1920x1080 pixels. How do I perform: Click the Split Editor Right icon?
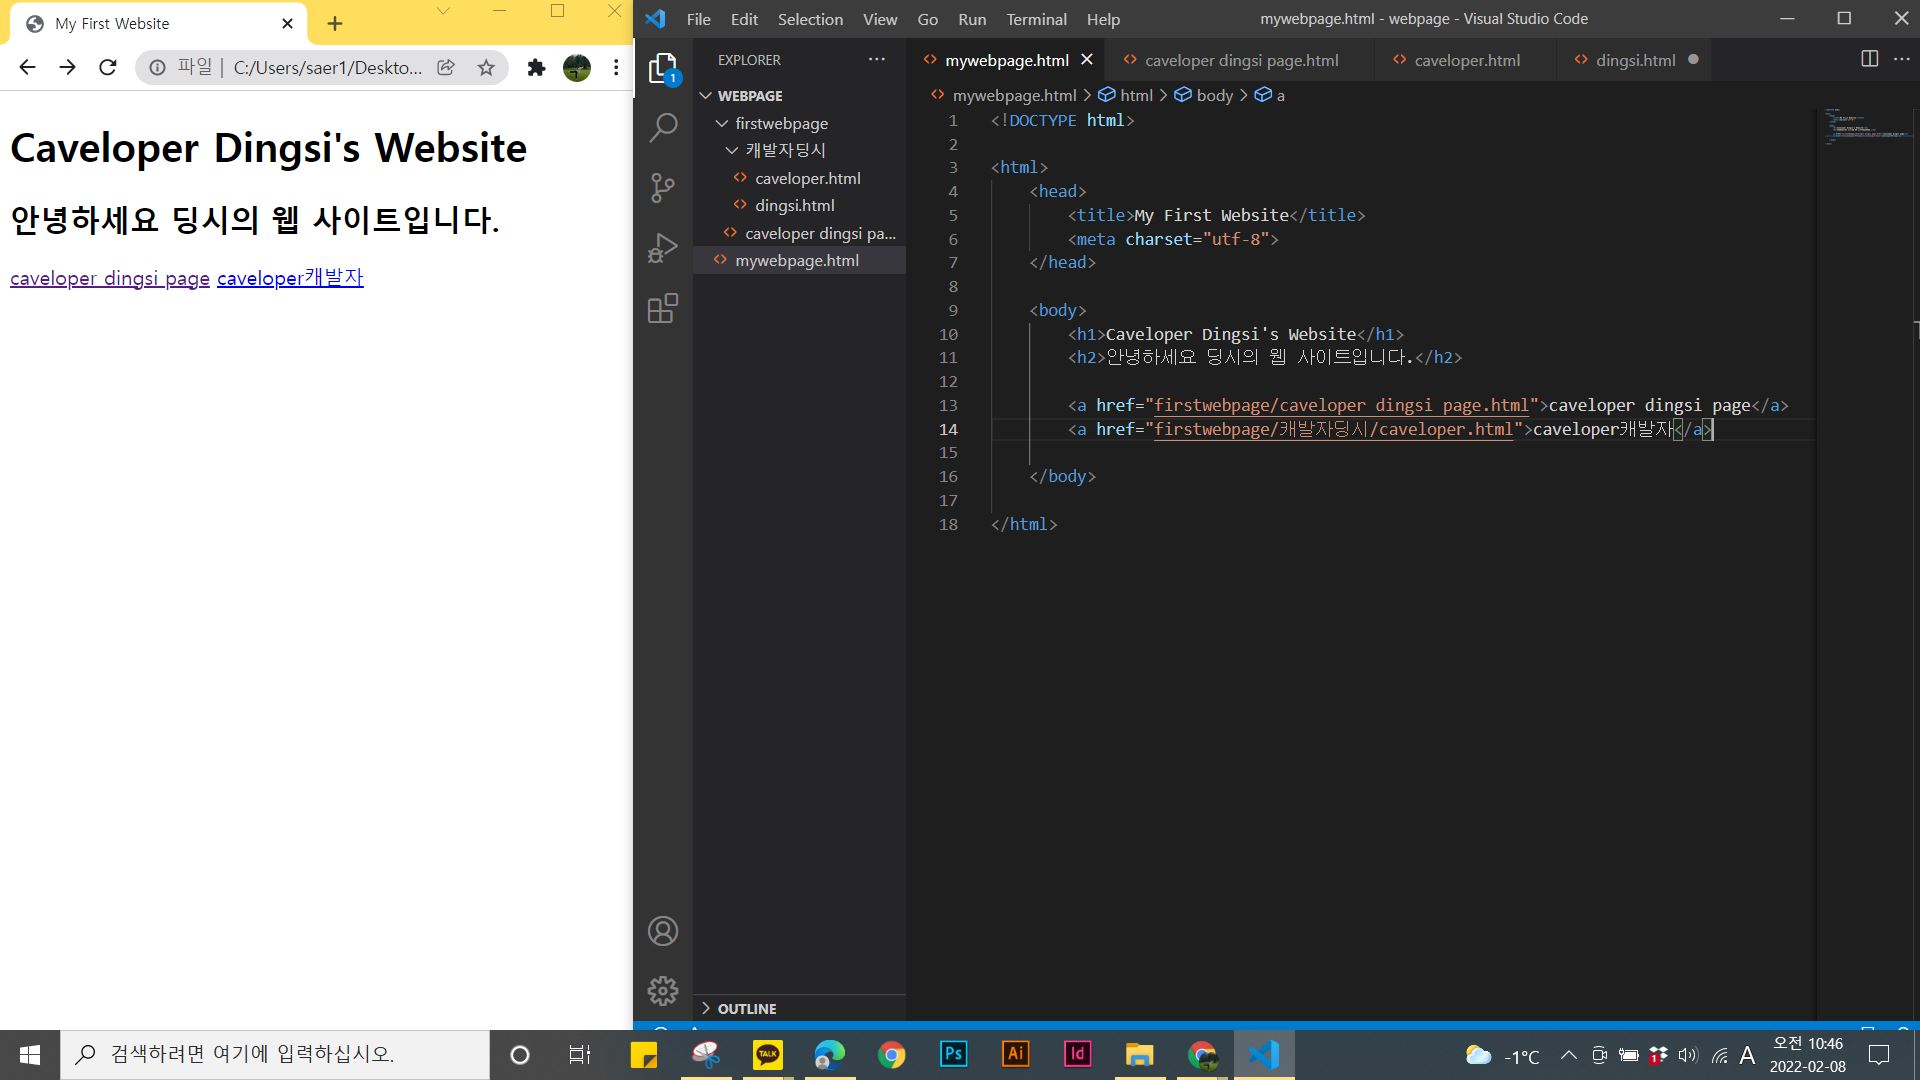[x=1869, y=59]
